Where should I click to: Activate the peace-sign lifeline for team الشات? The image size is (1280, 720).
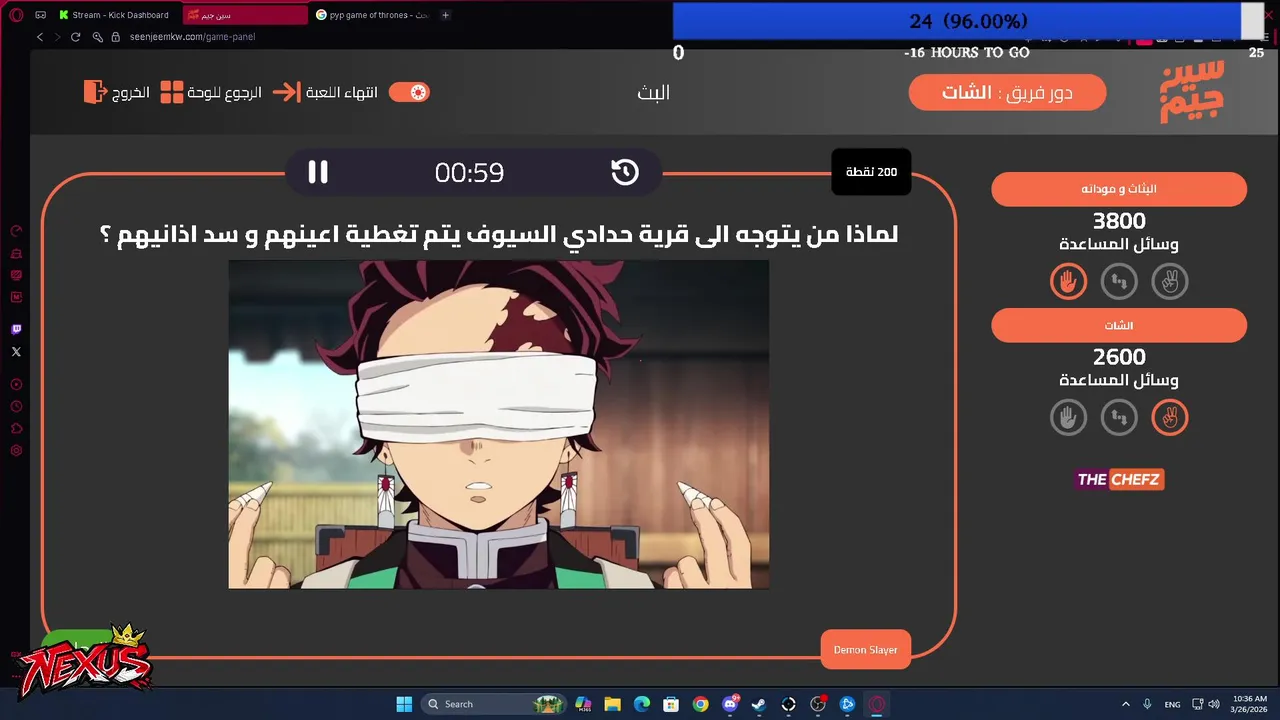point(1170,417)
